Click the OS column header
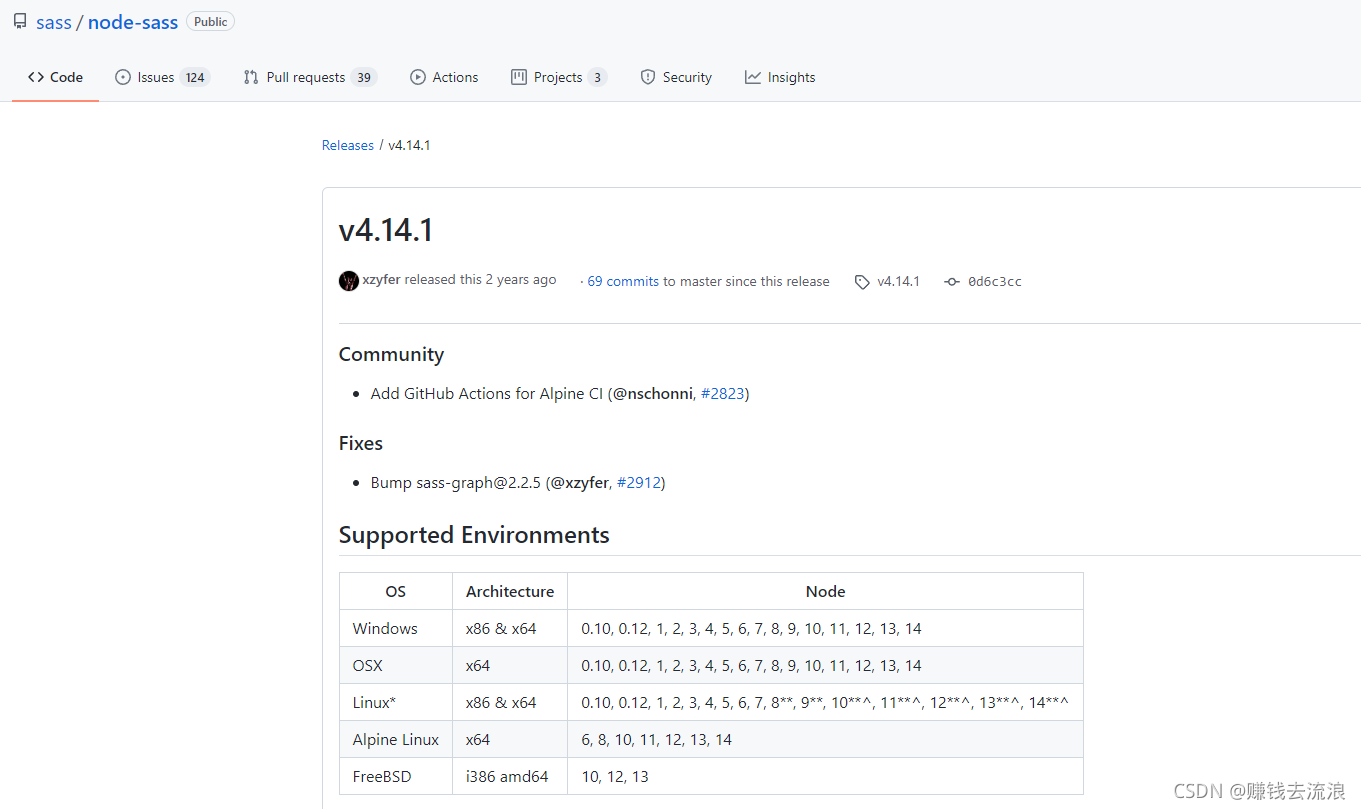 (396, 592)
